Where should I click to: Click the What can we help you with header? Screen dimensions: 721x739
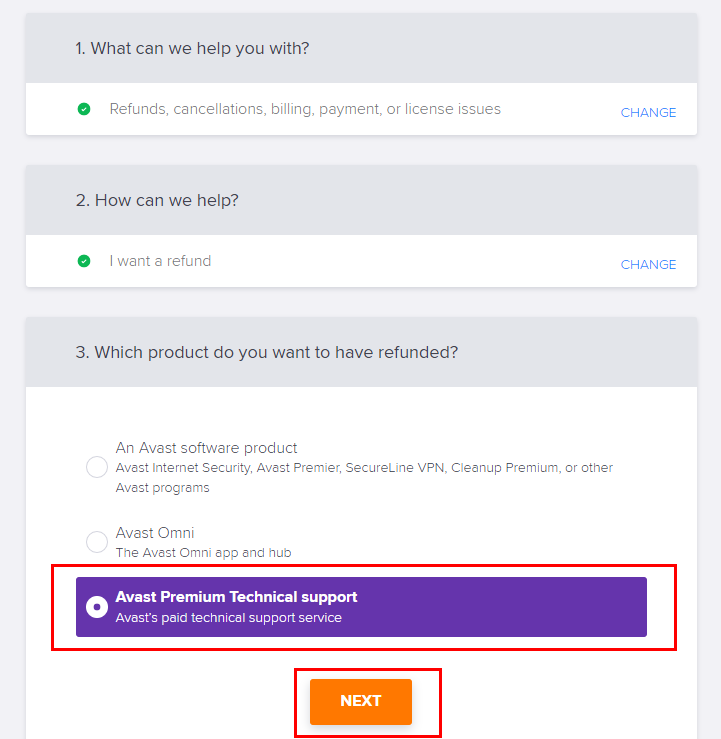[x=192, y=49]
